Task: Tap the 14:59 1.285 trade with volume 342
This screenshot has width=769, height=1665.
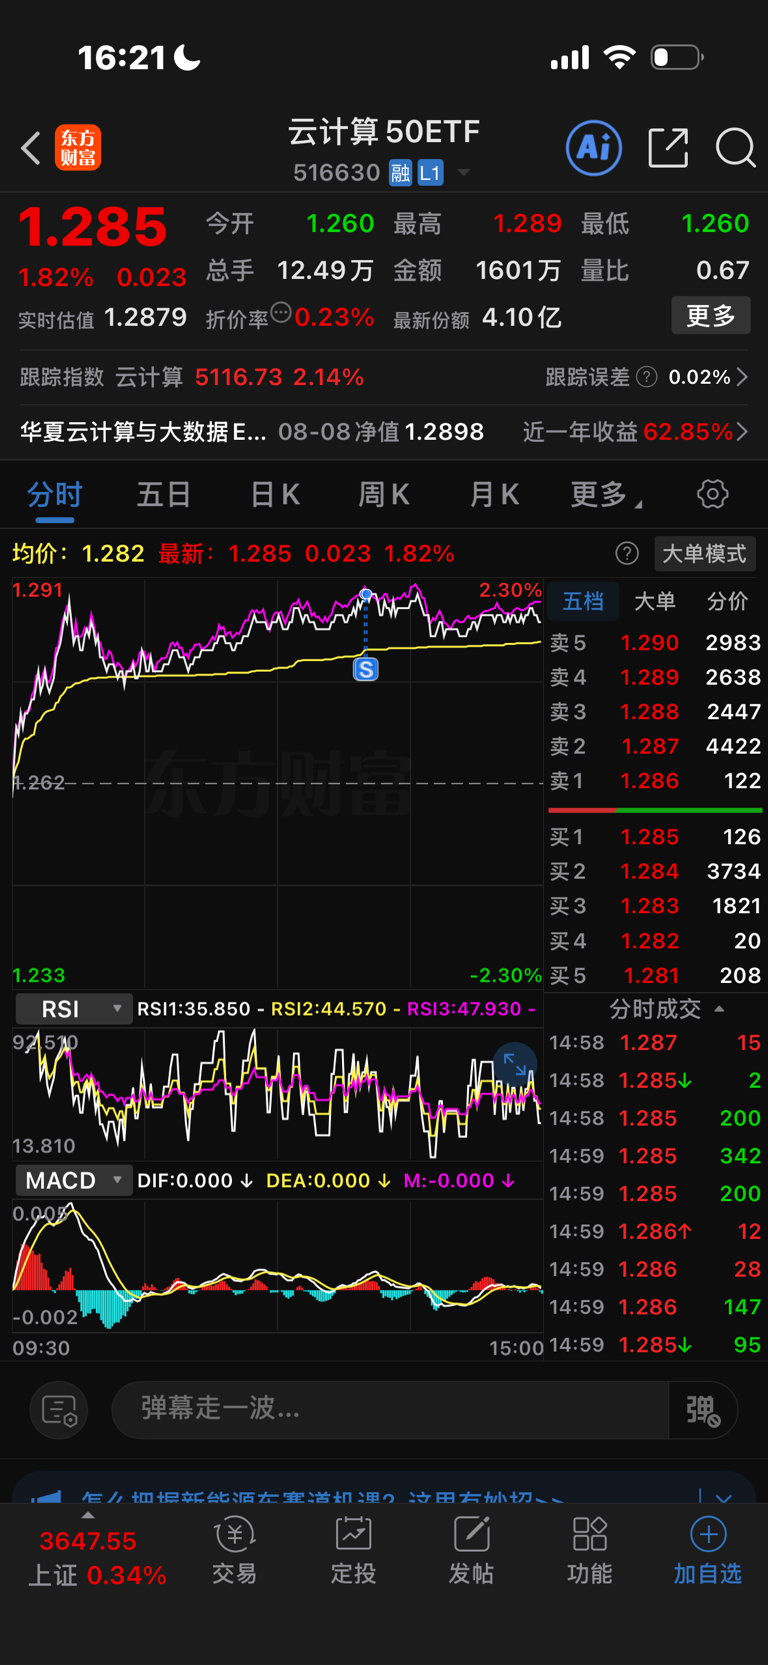Action: coord(655,1156)
